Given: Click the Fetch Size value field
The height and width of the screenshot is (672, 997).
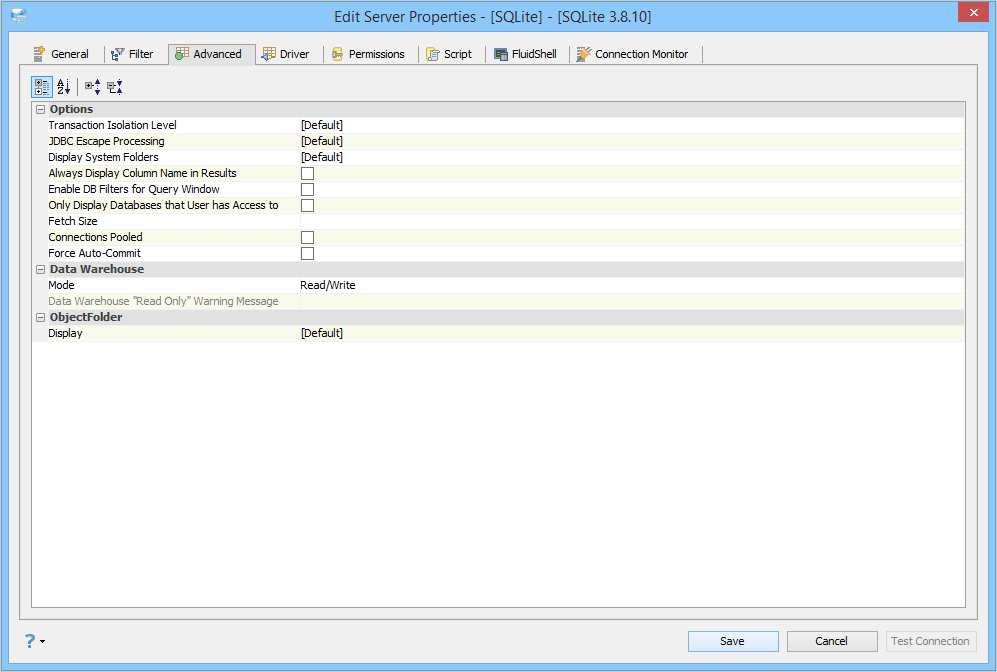Looking at the screenshot, I should pyautogui.click(x=632, y=221).
